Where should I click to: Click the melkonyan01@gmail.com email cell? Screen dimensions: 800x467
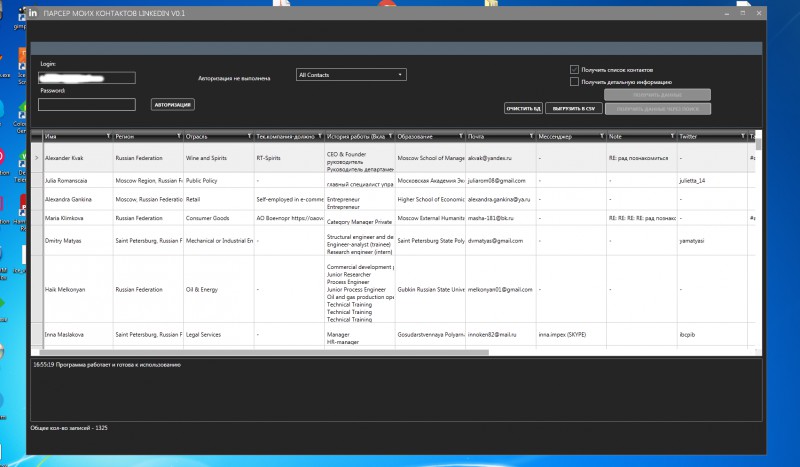point(501,289)
